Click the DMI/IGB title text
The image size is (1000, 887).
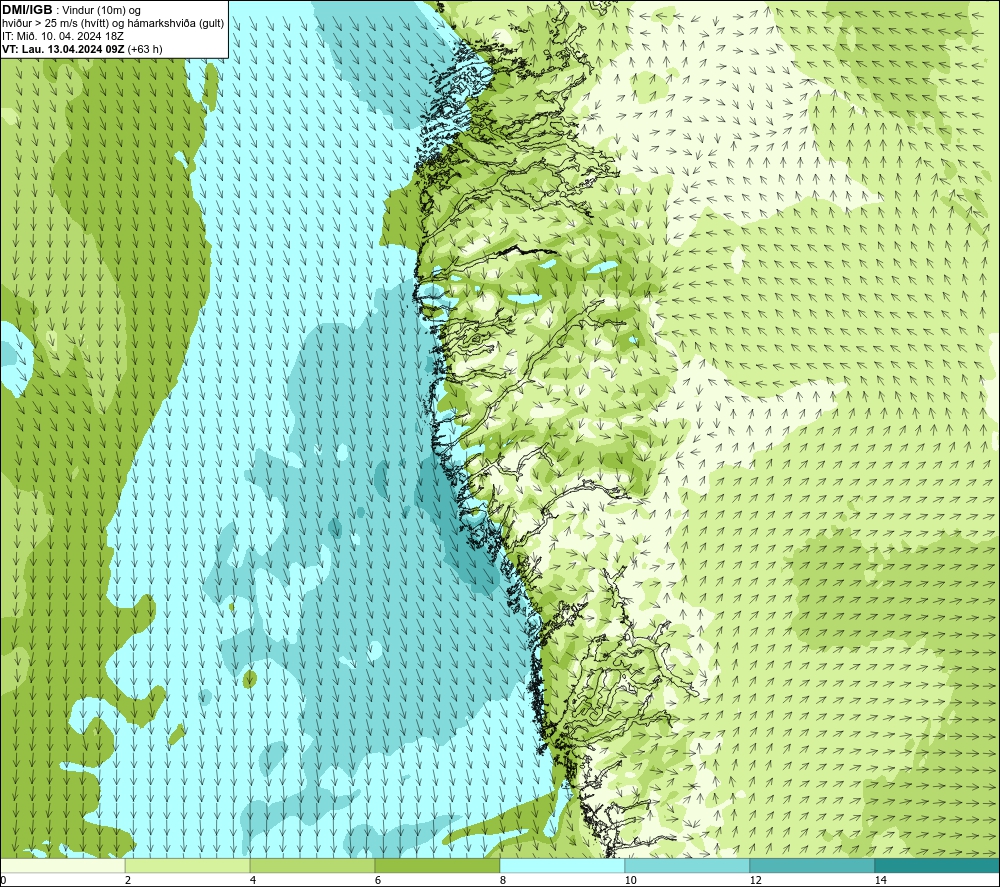pyautogui.click(x=27, y=10)
